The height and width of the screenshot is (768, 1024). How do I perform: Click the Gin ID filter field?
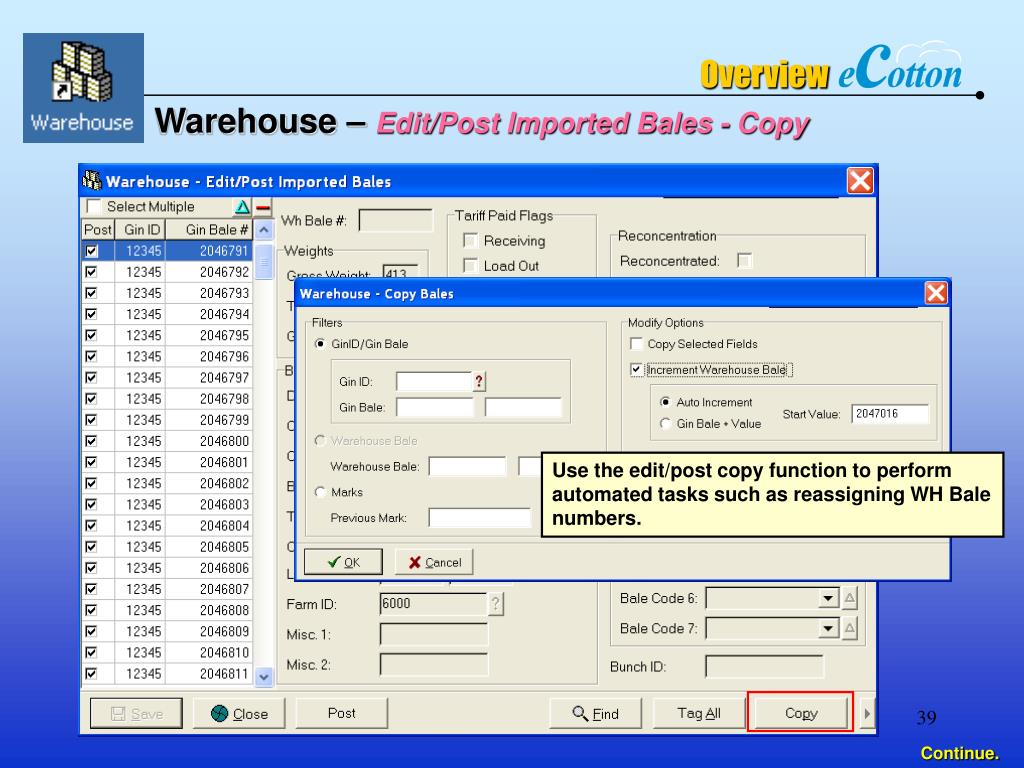click(x=434, y=381)
